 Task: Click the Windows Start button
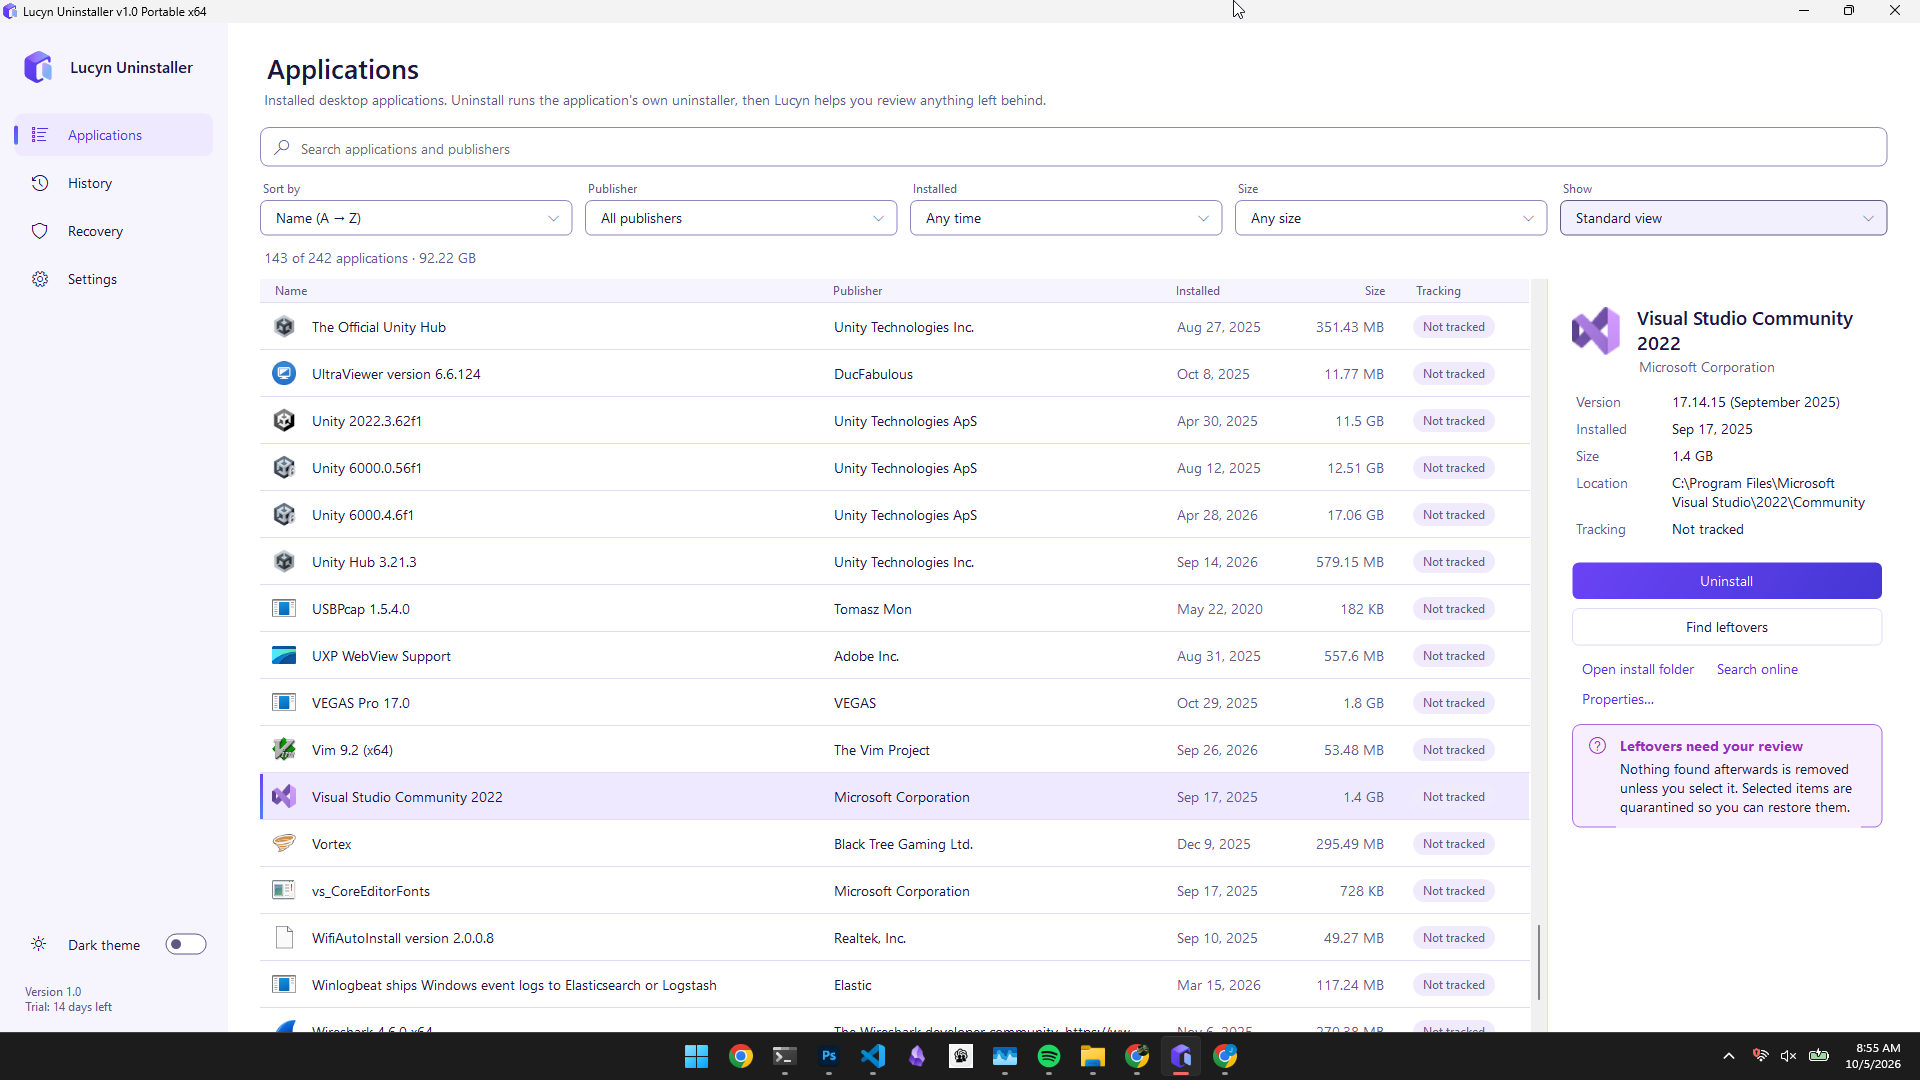coord(697,1056)
